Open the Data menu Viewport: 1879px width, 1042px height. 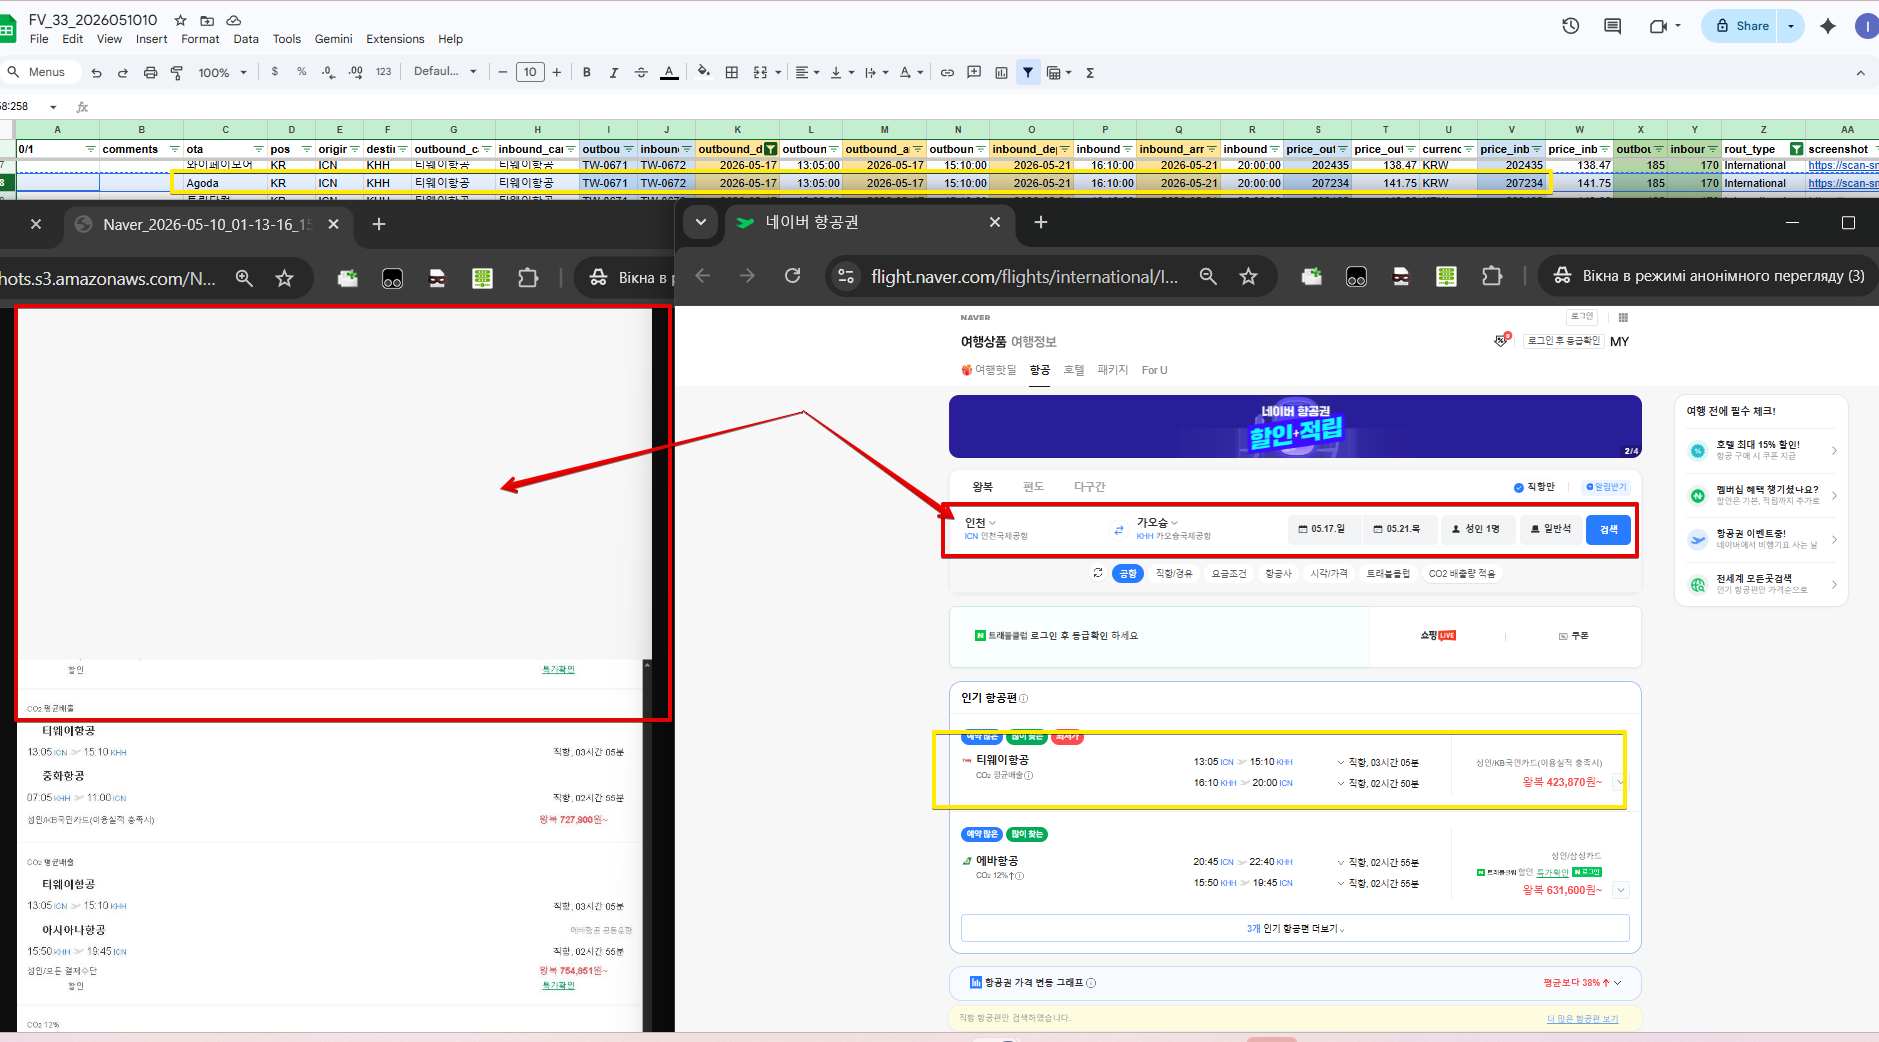246,39
